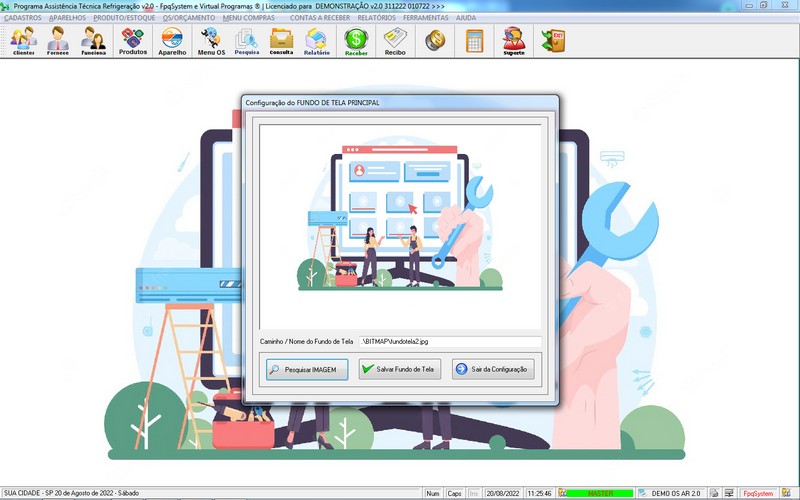
Task: Open the Relatório printer icon
Action: pos(316,41)
